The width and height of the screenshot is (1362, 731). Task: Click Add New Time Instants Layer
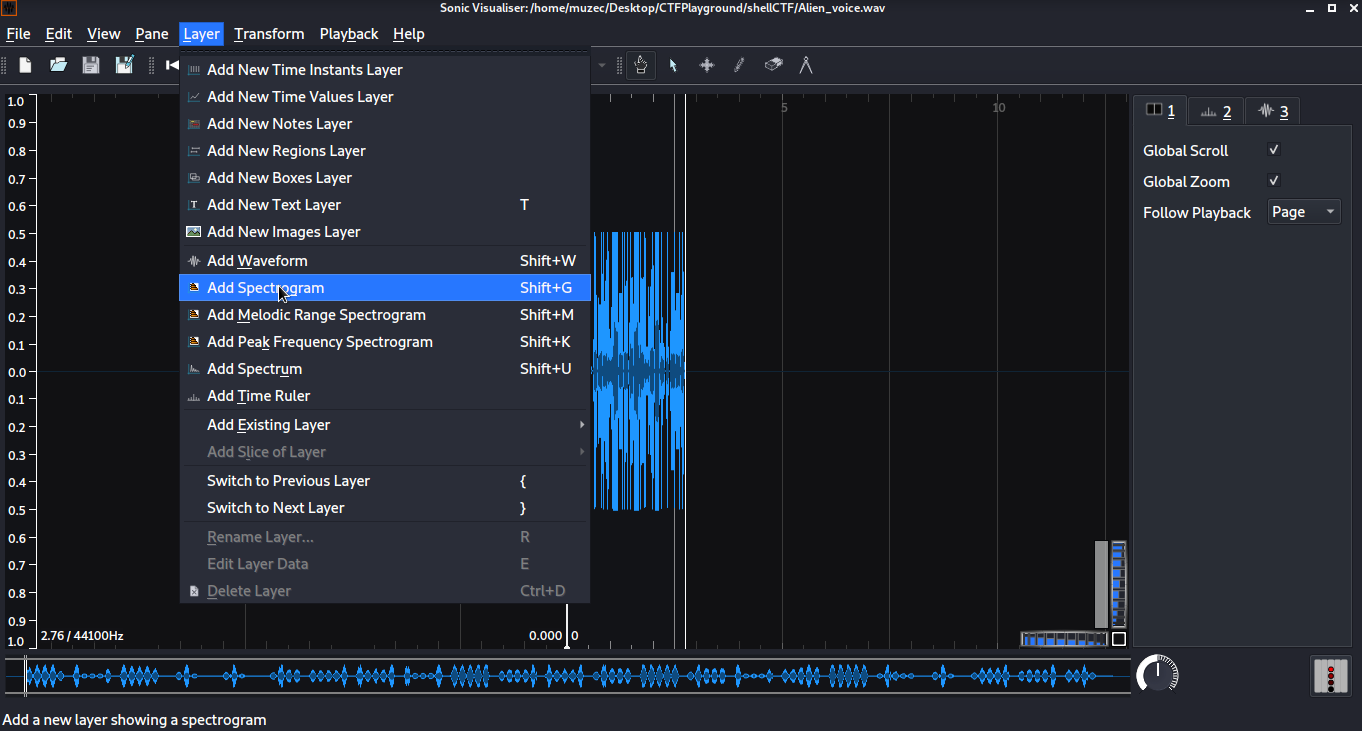[x=385, y=70]
